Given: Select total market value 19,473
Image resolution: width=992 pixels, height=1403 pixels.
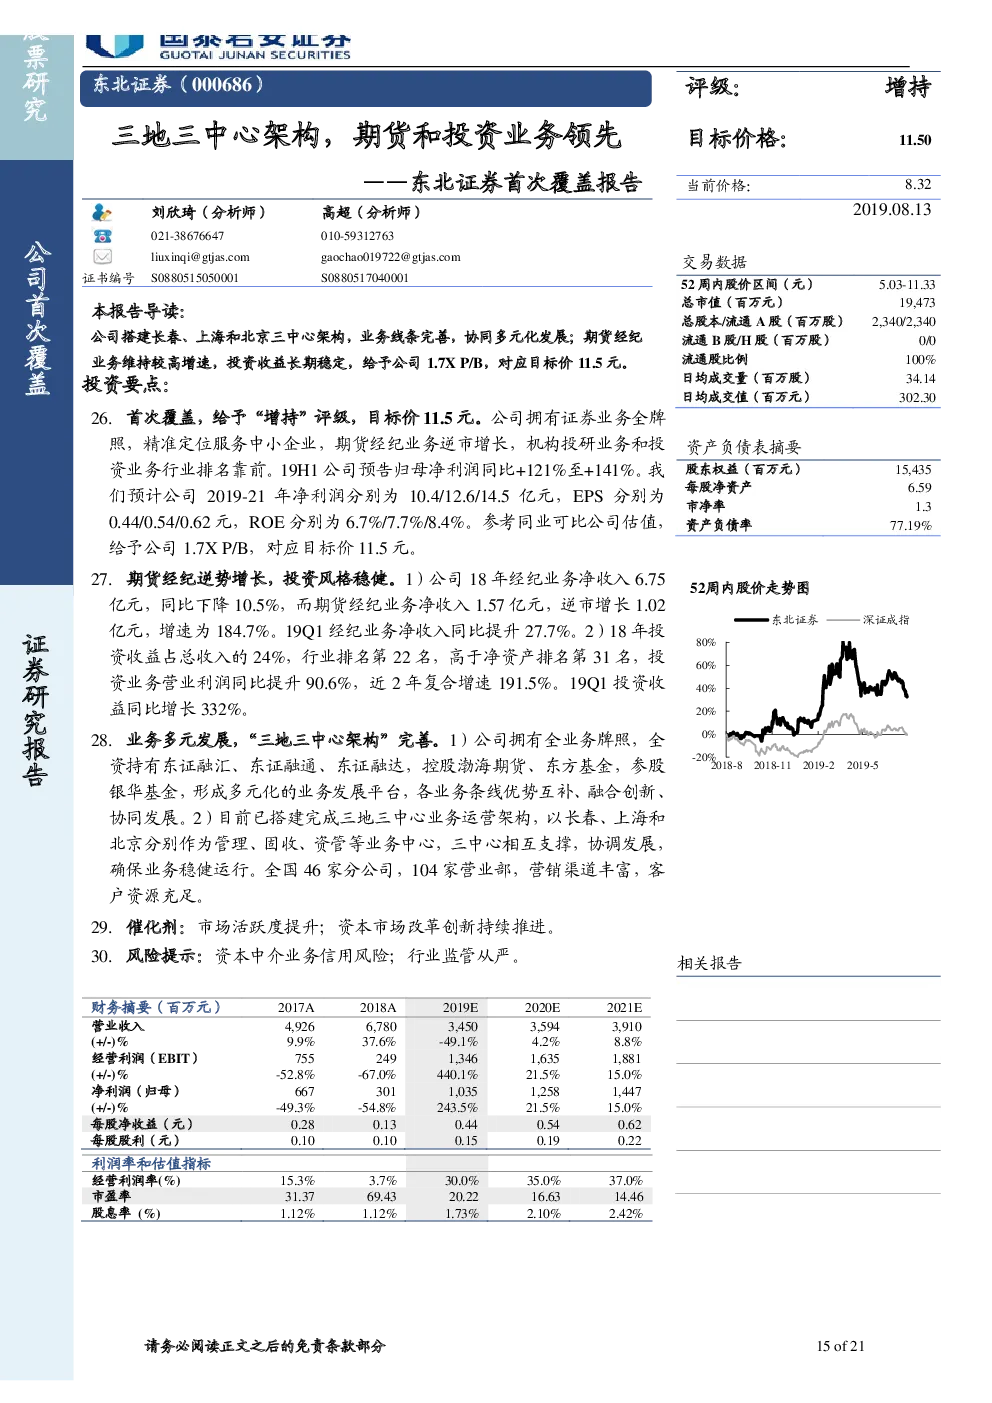Looking at the screenshot, I should pos(917,303).
